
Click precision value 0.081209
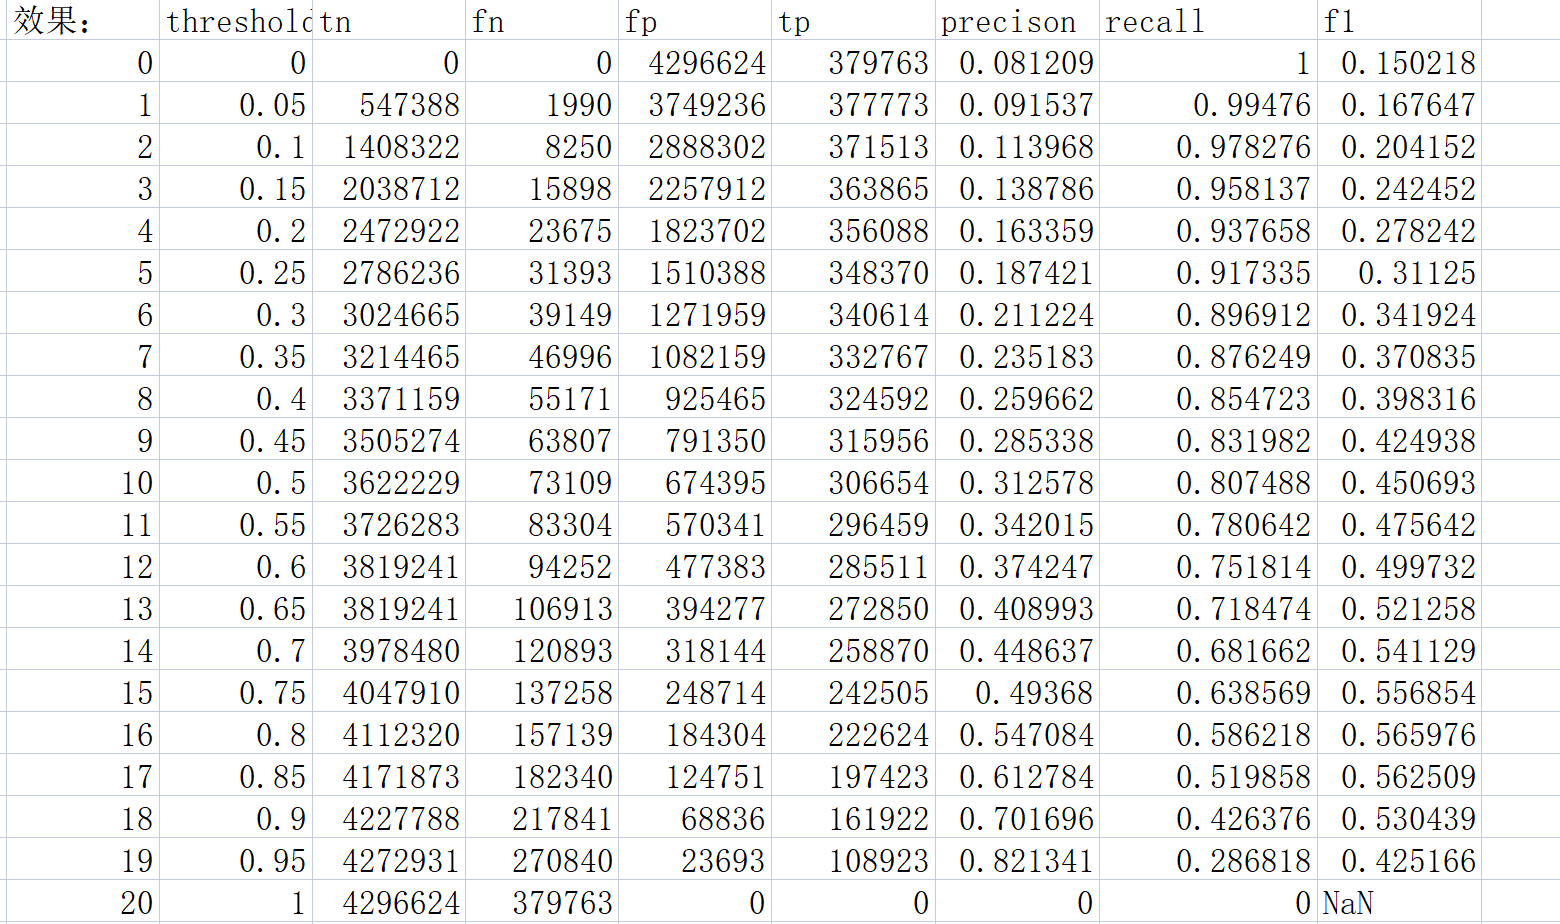tap(1017, 62)
